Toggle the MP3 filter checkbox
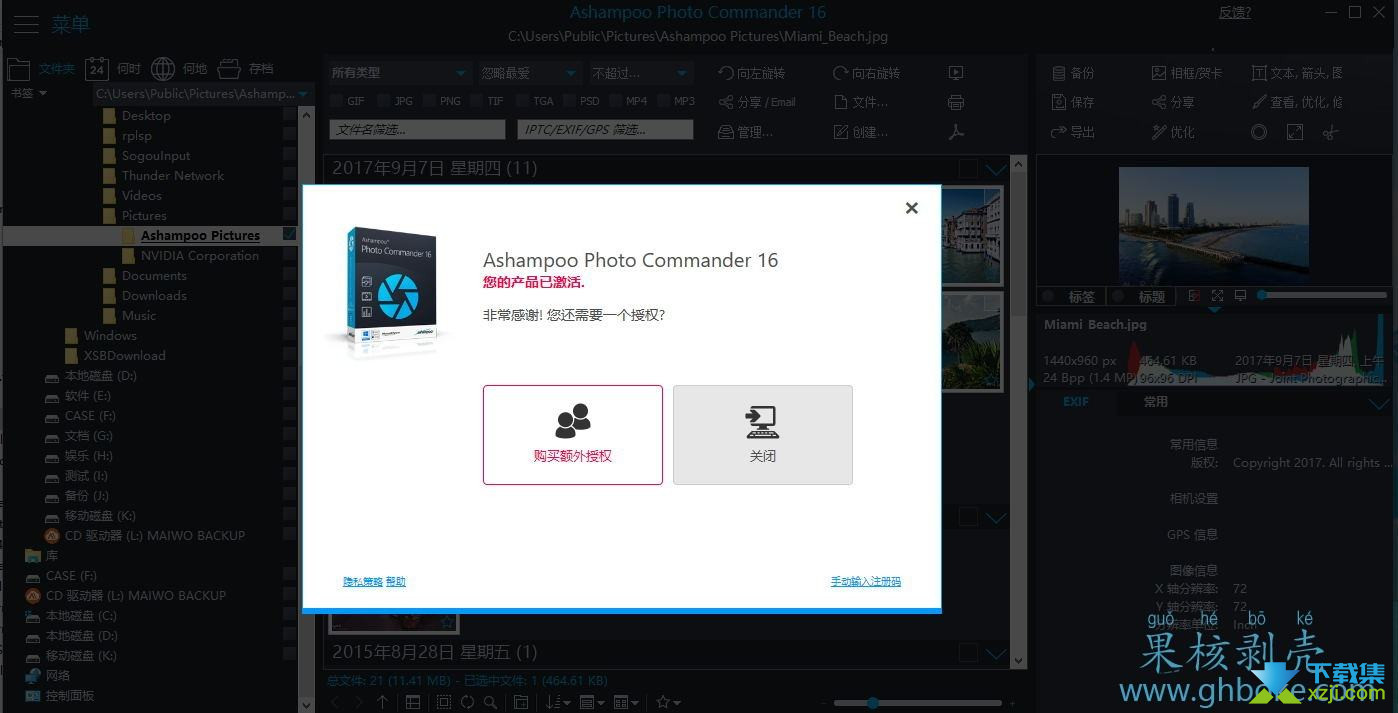This screenshot has height=713, width=1398. pyautogui.click(x=662, y=101)
